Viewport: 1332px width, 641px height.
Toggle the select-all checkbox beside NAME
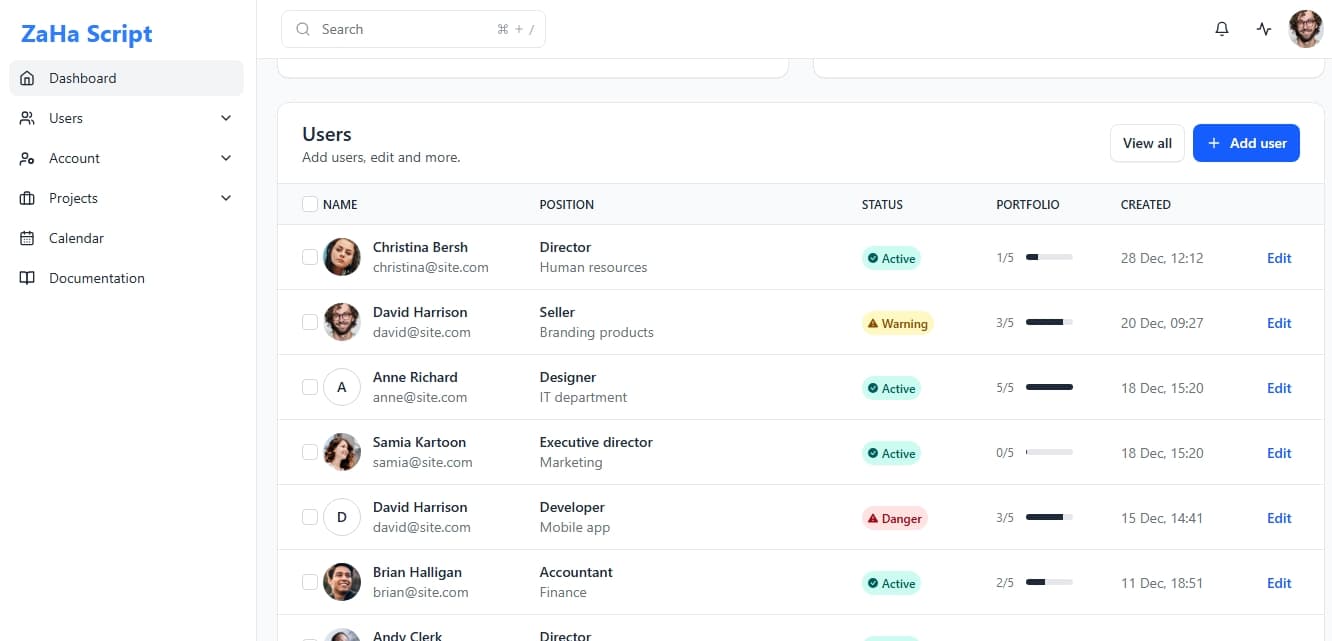click(x=310, y=204)
